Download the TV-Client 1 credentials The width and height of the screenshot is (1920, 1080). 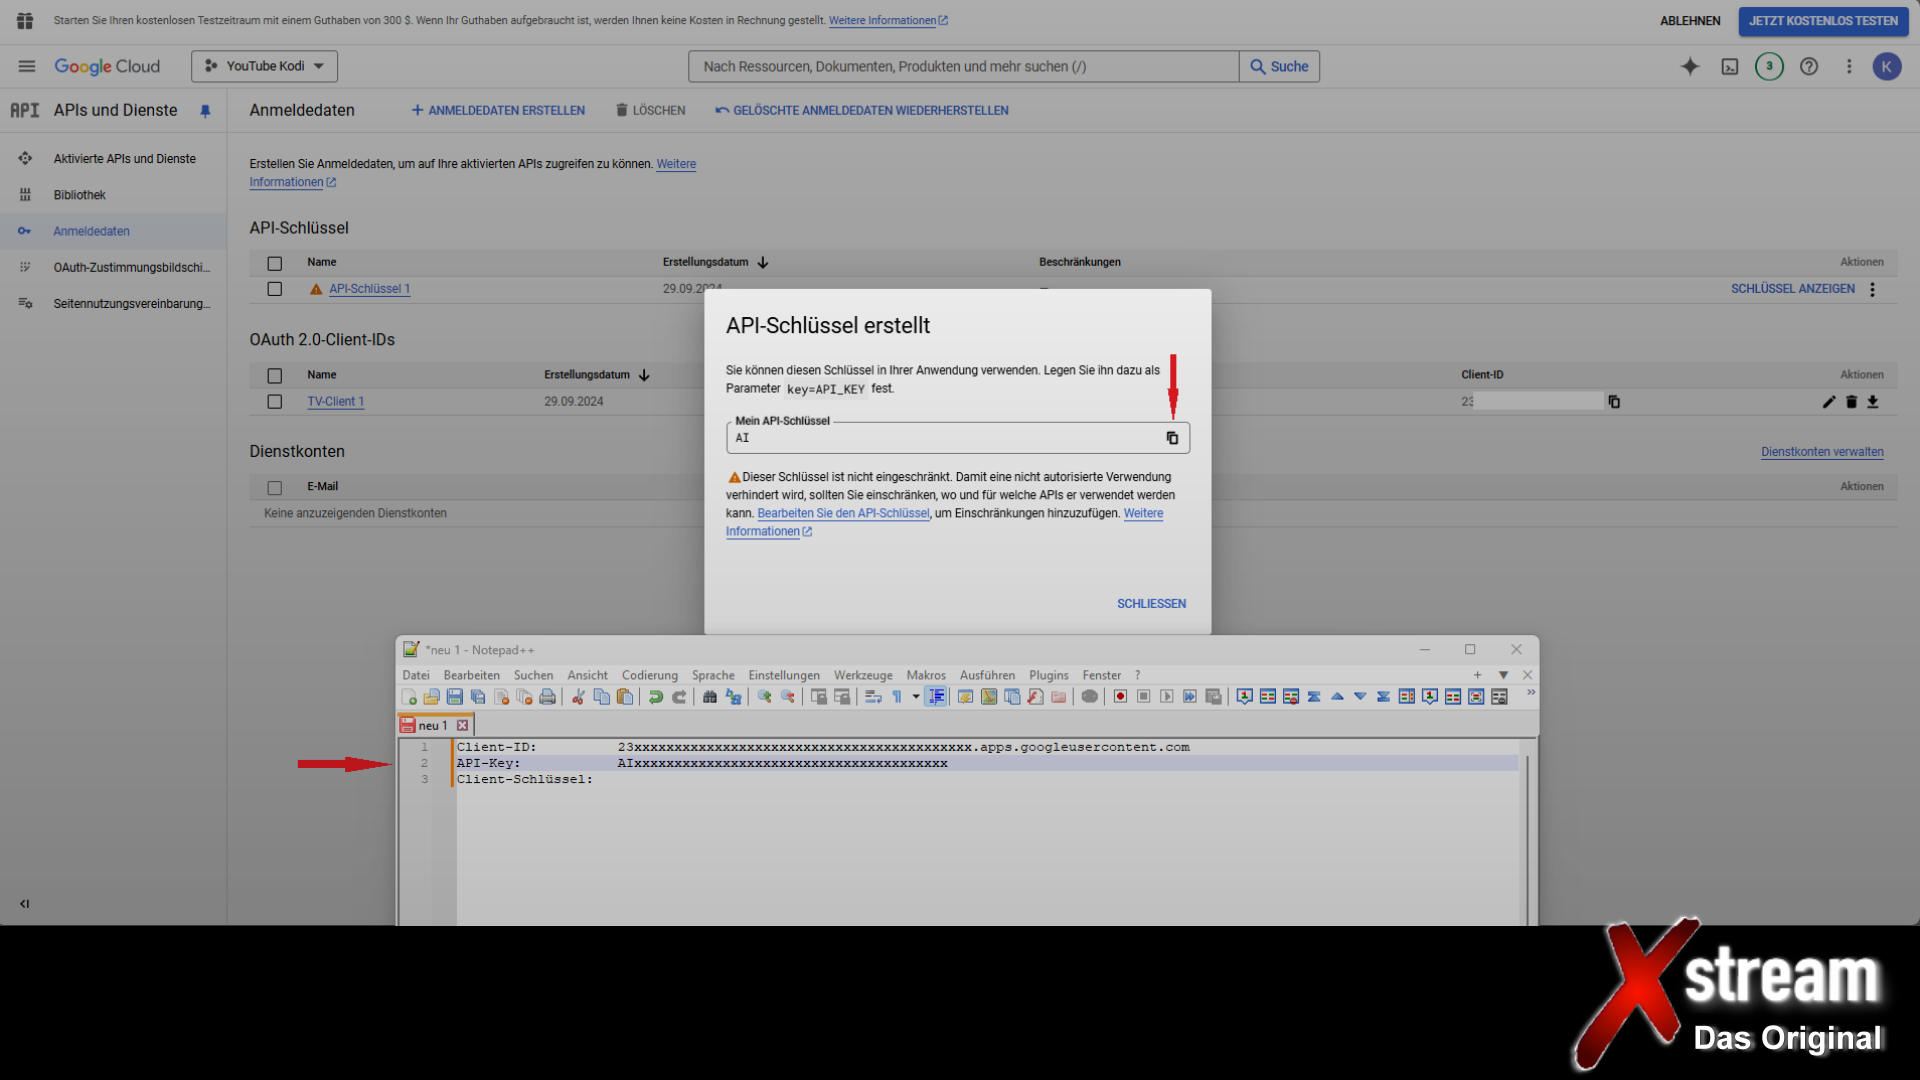point(1873,402)
